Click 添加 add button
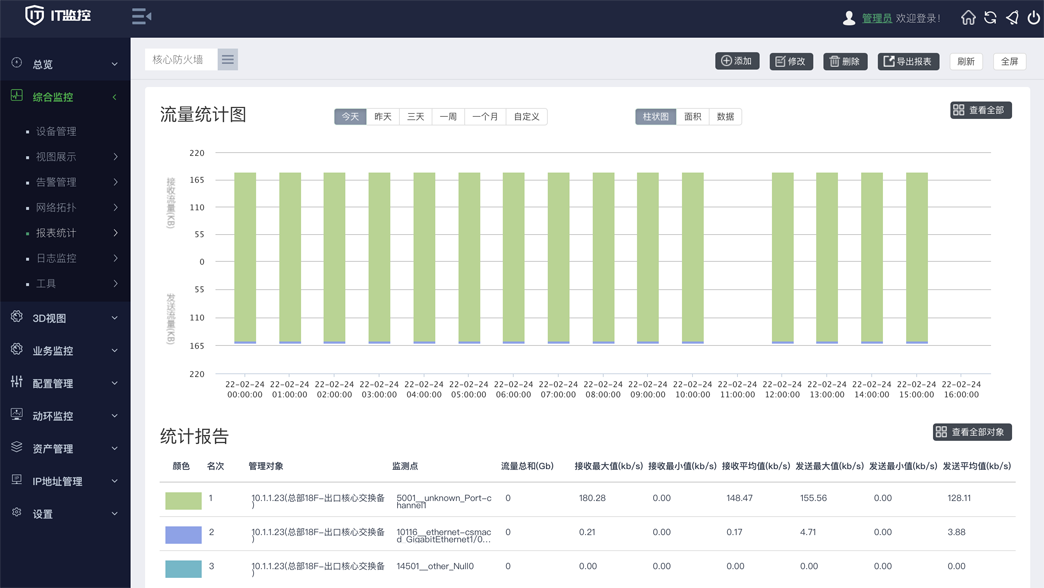The width and height of the screenshot is (1044, 588). (737, 61)
